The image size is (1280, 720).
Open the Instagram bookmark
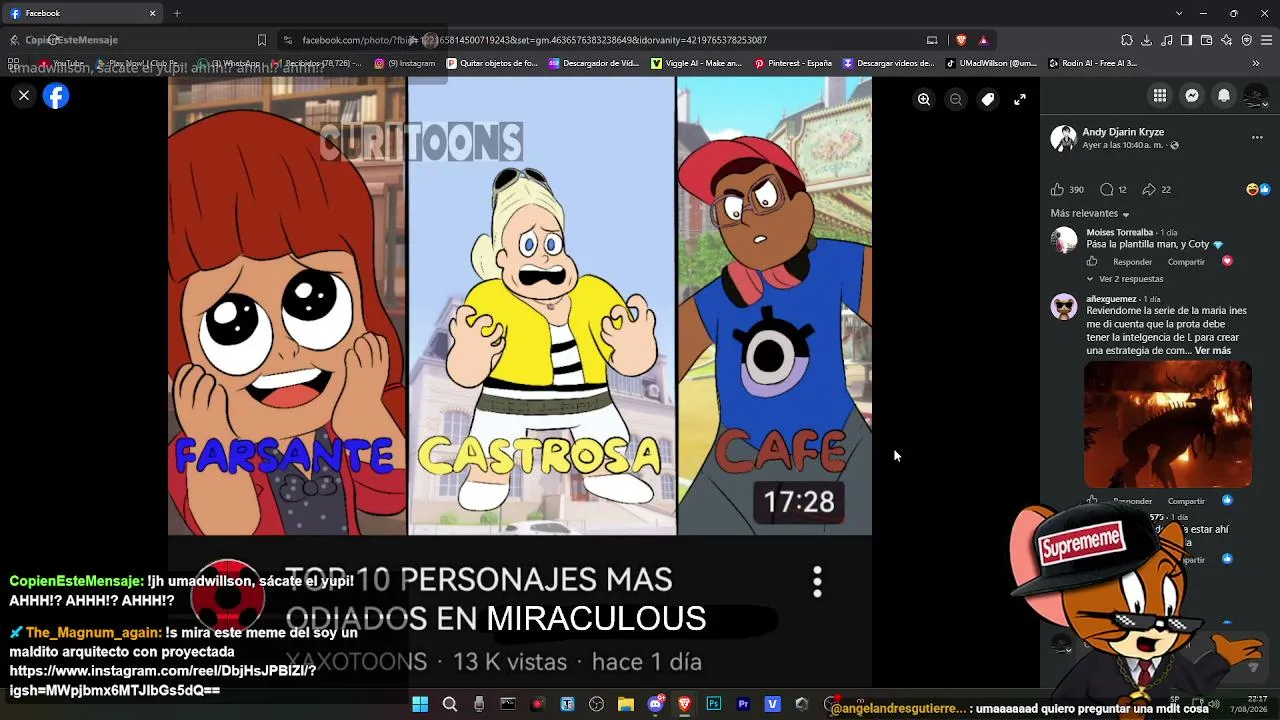pos(405,63)
